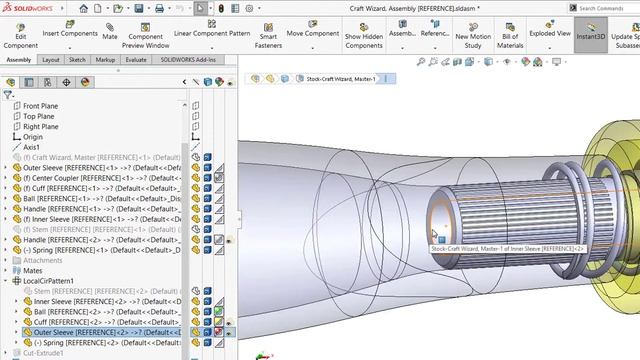640x360 pixels.
Task: Toggle hide/show for Spring <1>
Action: 196,250
